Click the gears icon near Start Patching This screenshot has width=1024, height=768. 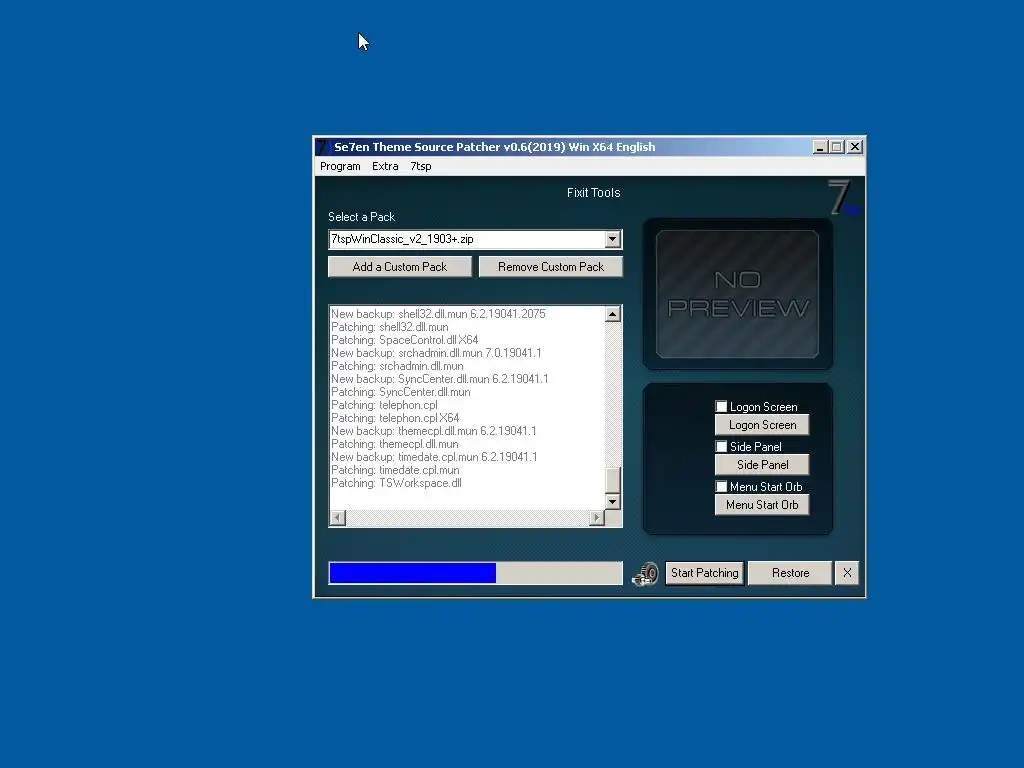[x=645, y=573]
